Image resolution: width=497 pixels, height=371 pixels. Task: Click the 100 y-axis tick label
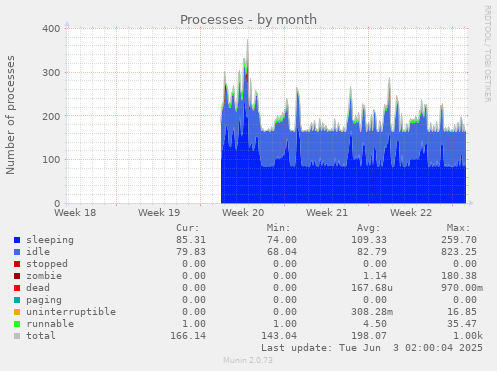pyautogui.click(x=51, y=160)
